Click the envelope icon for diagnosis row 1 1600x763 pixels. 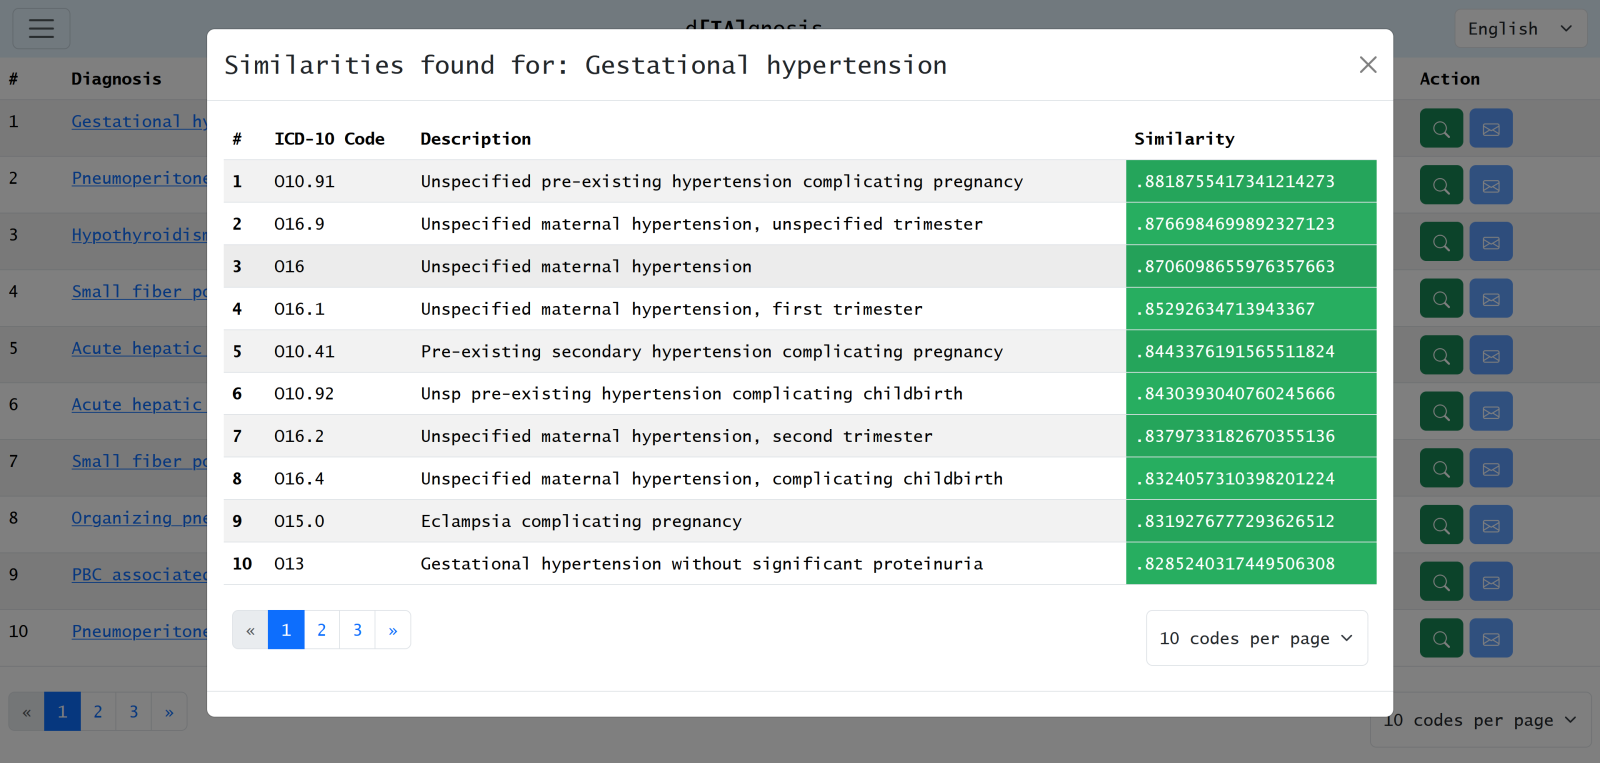click(1491, 129)
